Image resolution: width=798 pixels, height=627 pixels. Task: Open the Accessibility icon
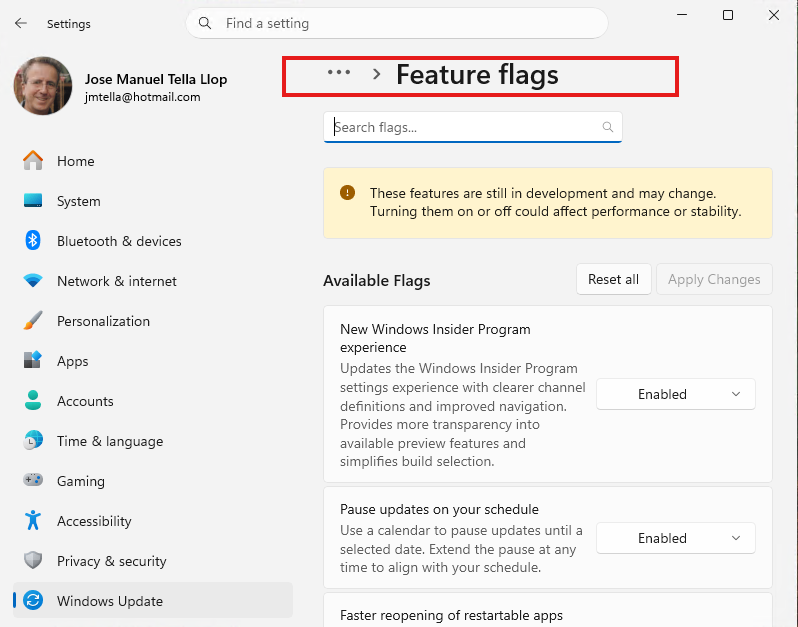coord(33,521)
